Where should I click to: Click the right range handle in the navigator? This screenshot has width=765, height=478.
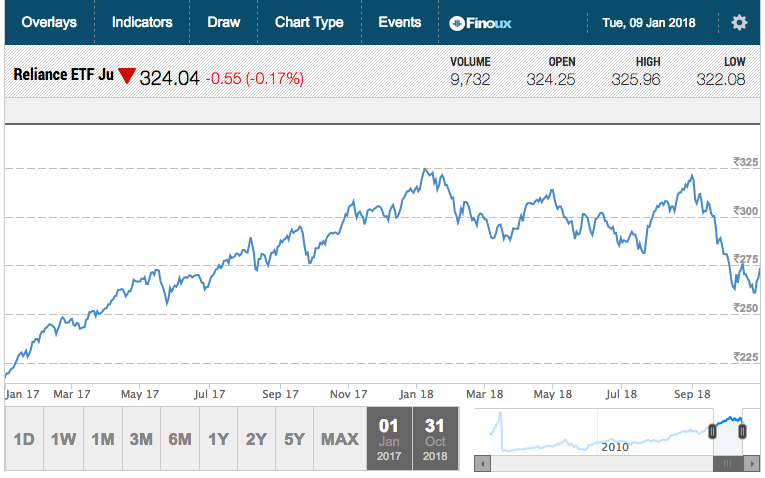point(743,431)
